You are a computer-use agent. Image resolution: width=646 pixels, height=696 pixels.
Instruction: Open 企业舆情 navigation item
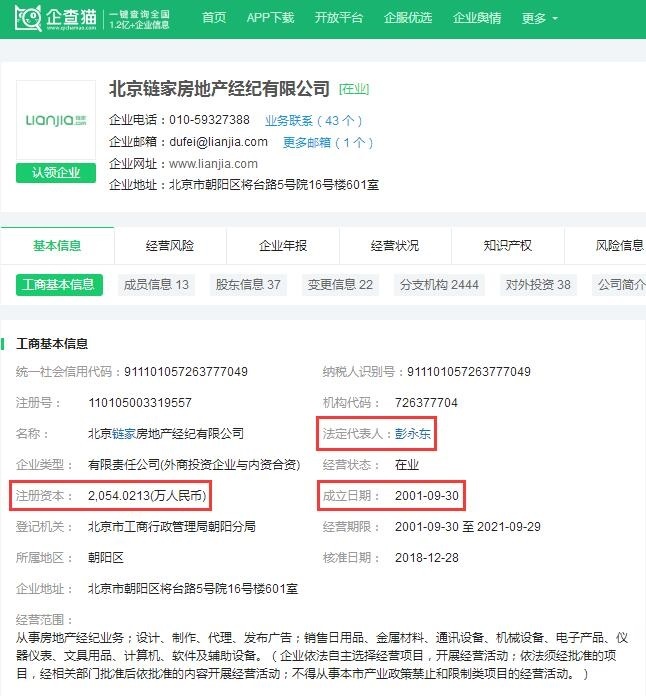coord(477,18)
